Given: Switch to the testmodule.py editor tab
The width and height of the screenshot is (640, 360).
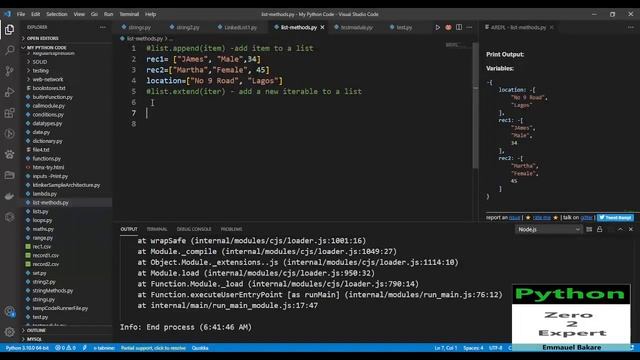Looking at the screenshot, I should (356, 27).
